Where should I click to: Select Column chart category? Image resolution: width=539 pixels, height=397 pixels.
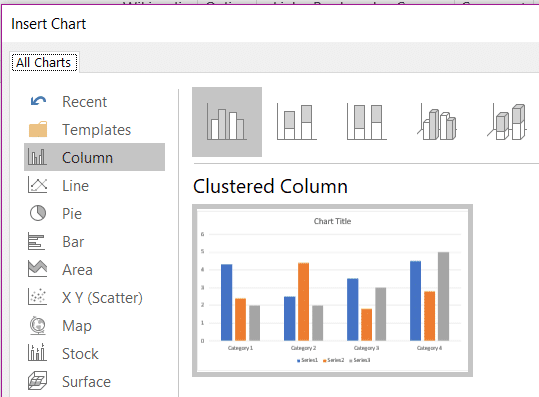[95, 157]
